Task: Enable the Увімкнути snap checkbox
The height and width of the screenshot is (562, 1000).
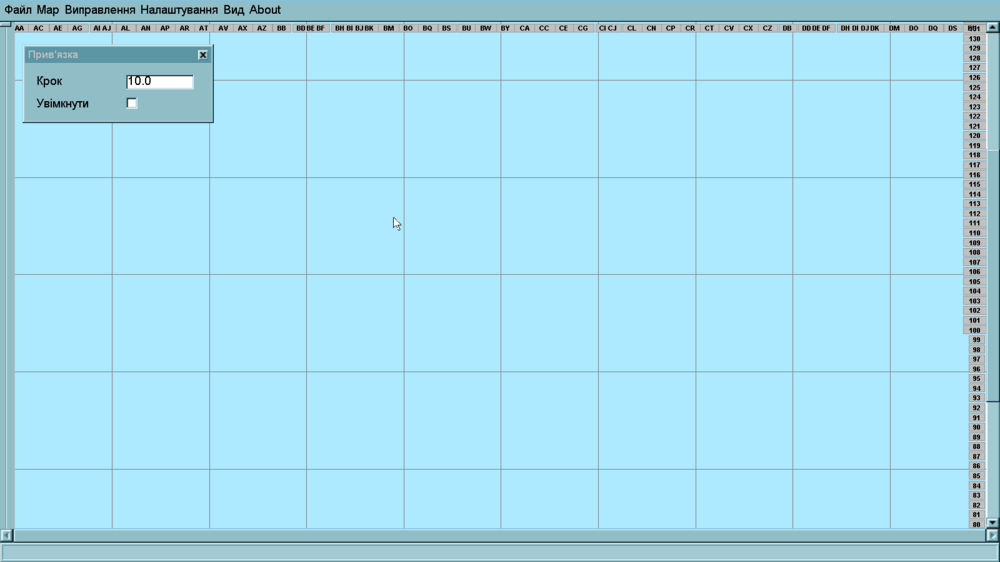Action: click(x=131, y=103)
